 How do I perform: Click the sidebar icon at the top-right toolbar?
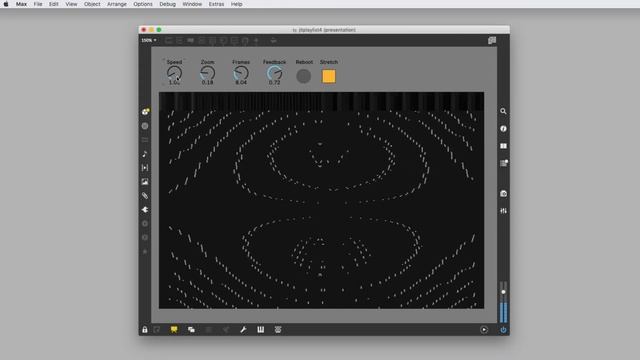tap(492, 40)
